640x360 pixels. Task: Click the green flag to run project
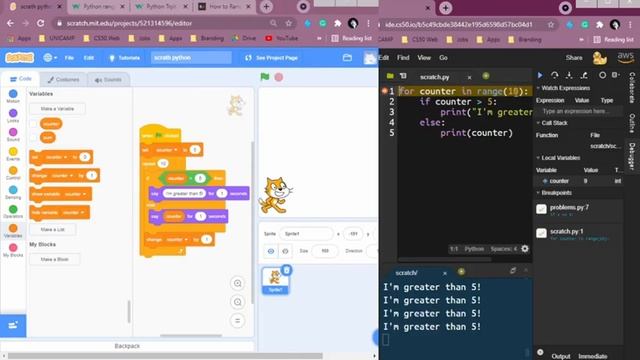(264, 77)
